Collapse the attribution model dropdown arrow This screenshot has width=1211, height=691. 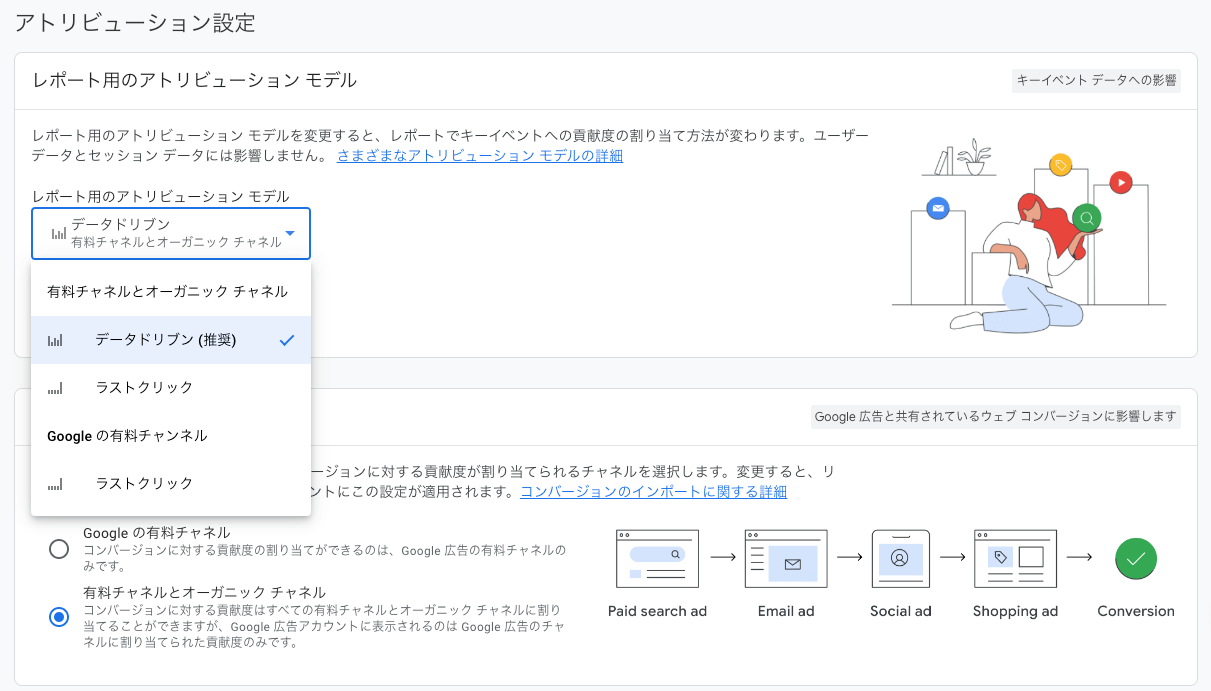pos(290,234)
